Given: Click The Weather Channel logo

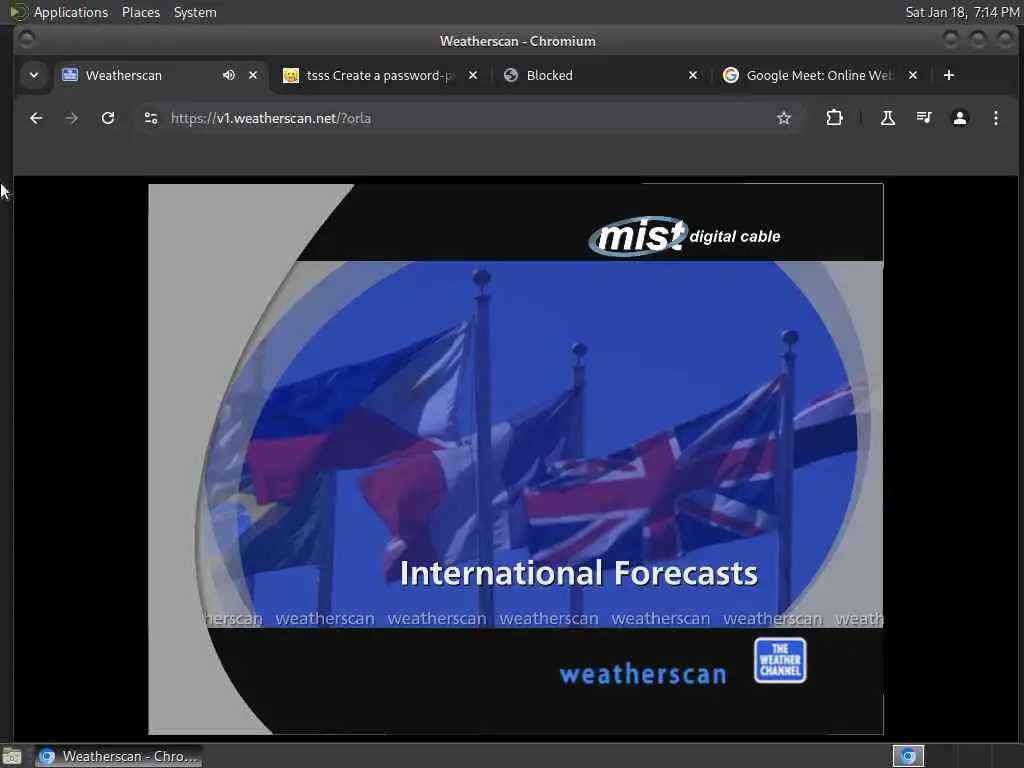Looking at the screenshot, I should tap(780, 660).
